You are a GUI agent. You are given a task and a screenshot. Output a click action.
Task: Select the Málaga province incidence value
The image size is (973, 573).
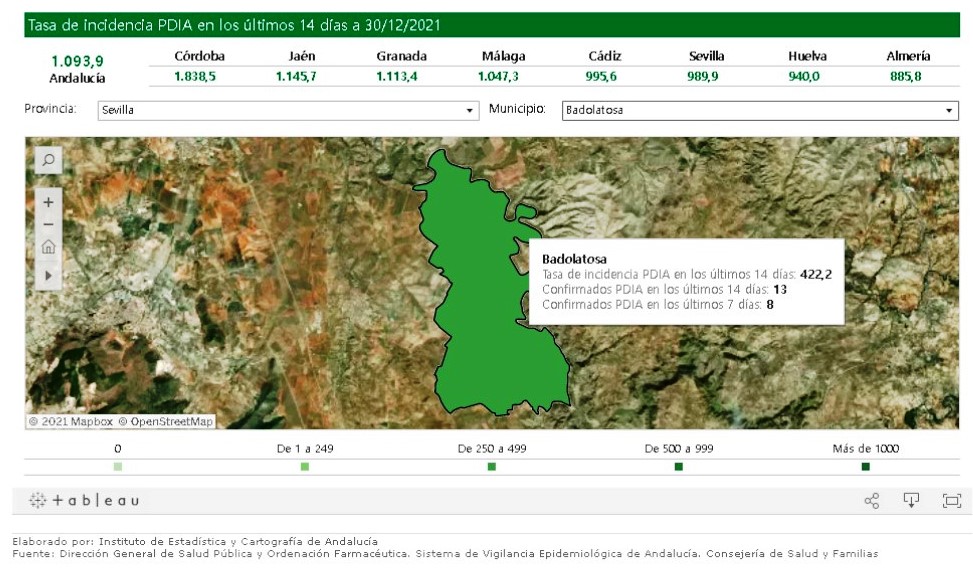click(x=501, y=76)
